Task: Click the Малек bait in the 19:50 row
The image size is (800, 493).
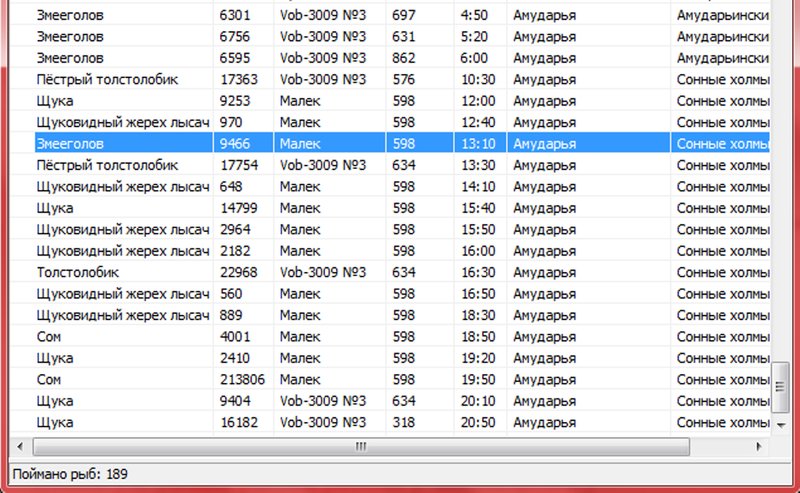Action: (300, 380)
